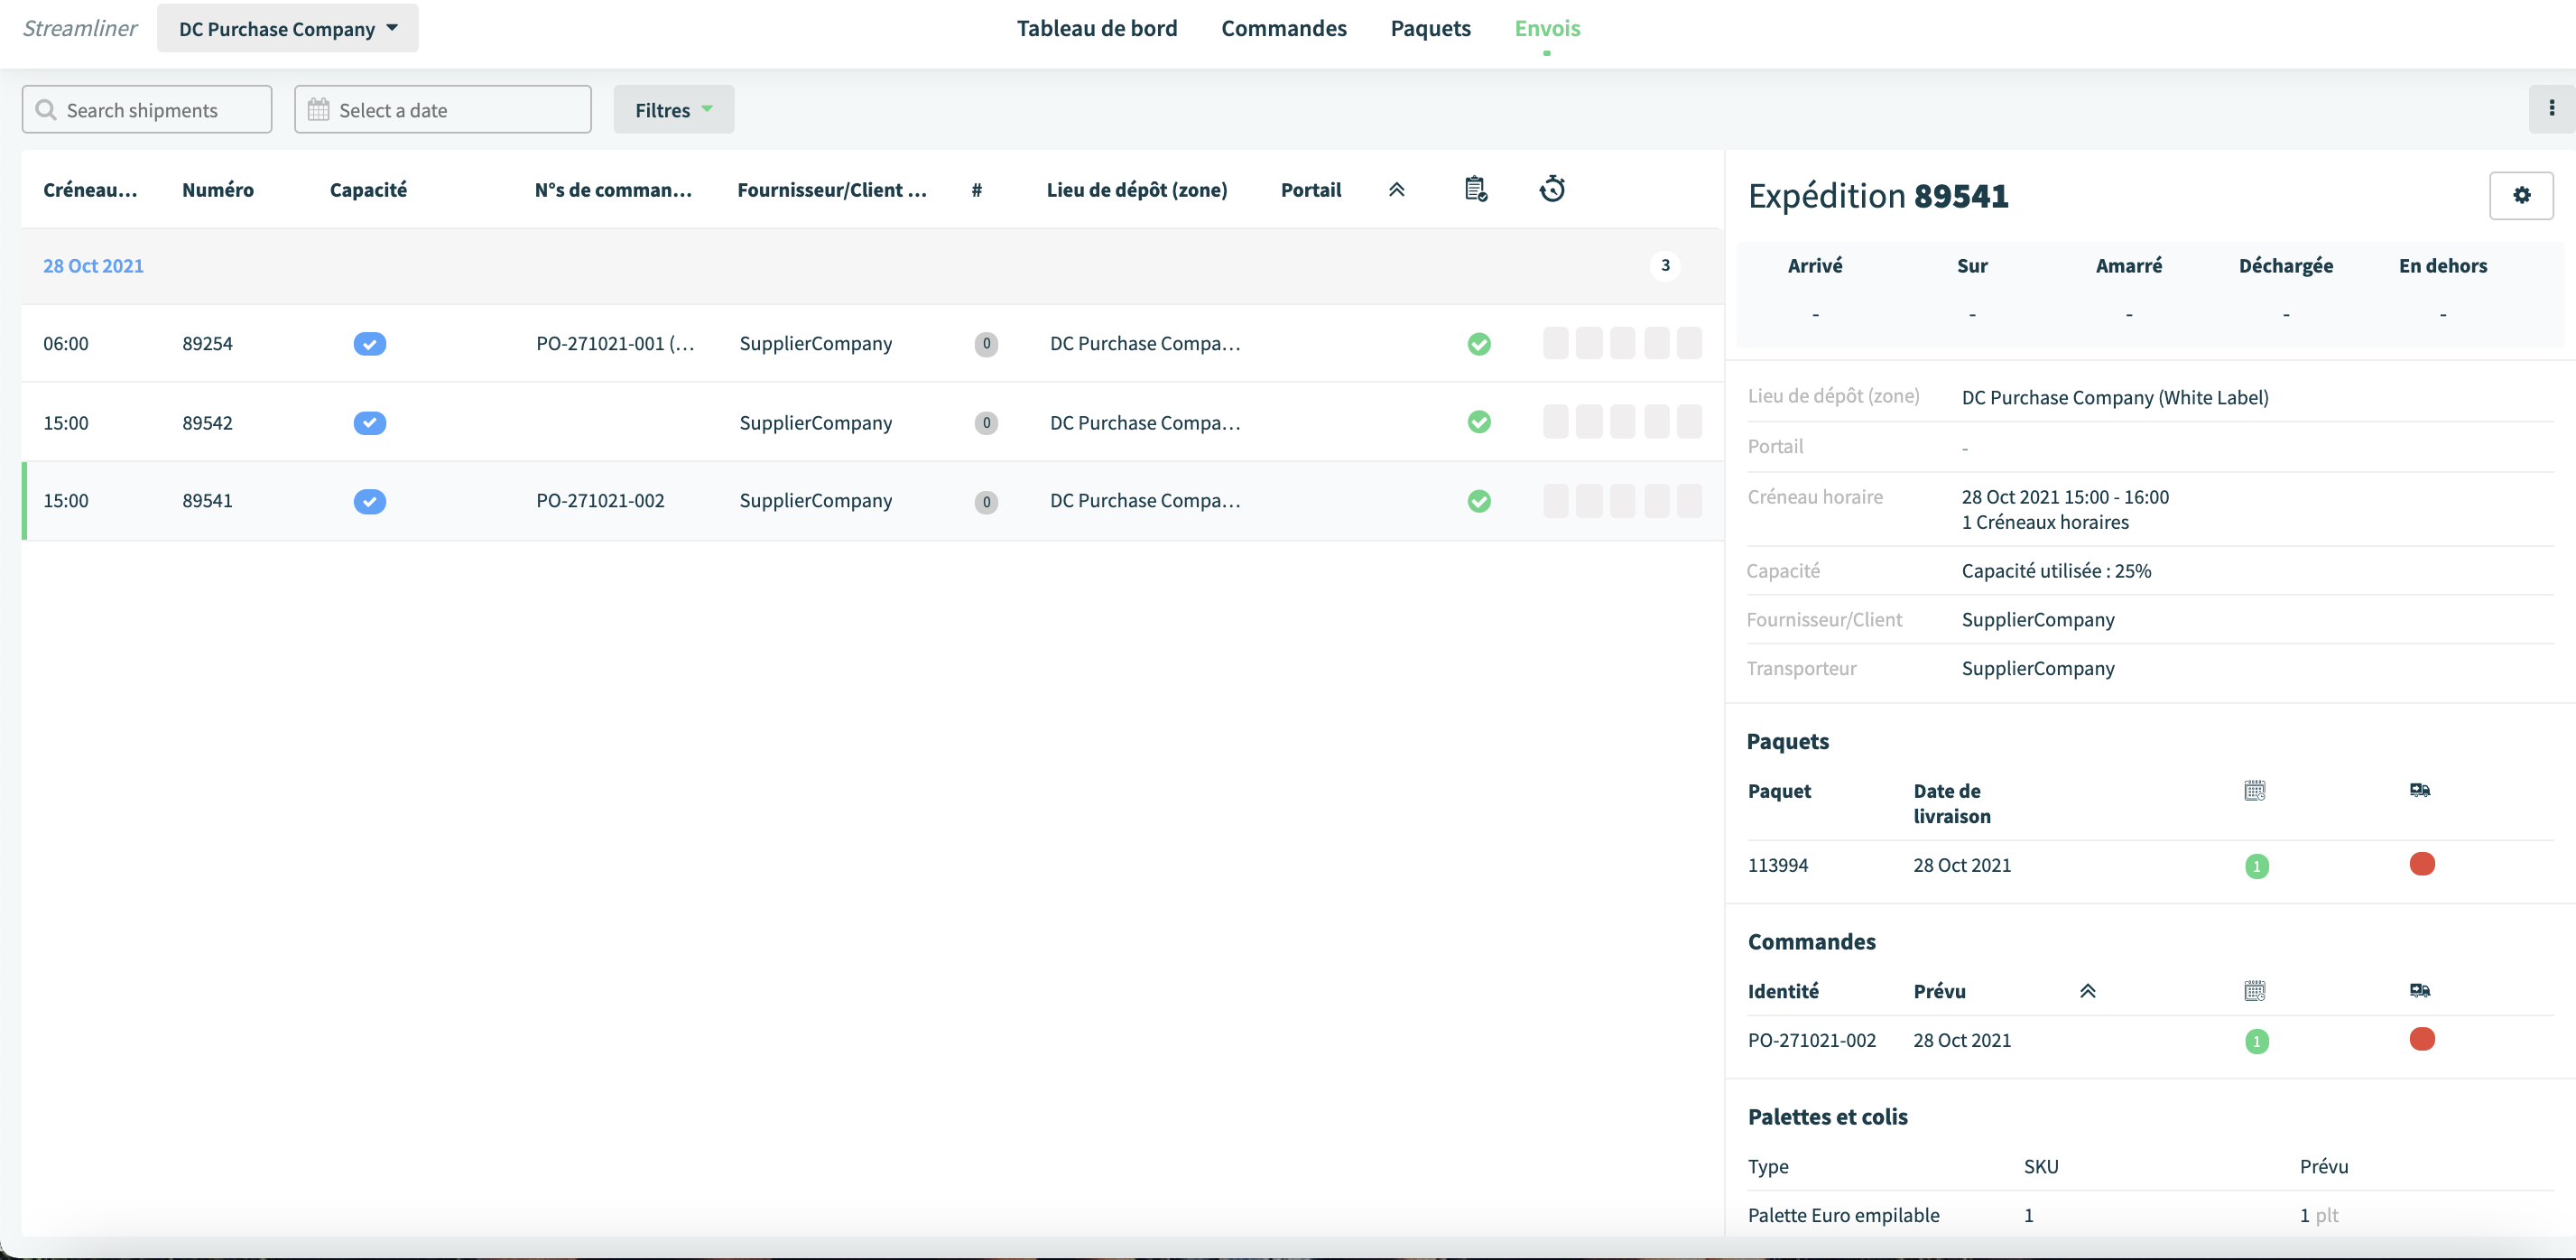Image resolution: width=2576 pixels, height=1260 pixels.
Task: Sort by Capacité column header
Action: click(368, 189)
